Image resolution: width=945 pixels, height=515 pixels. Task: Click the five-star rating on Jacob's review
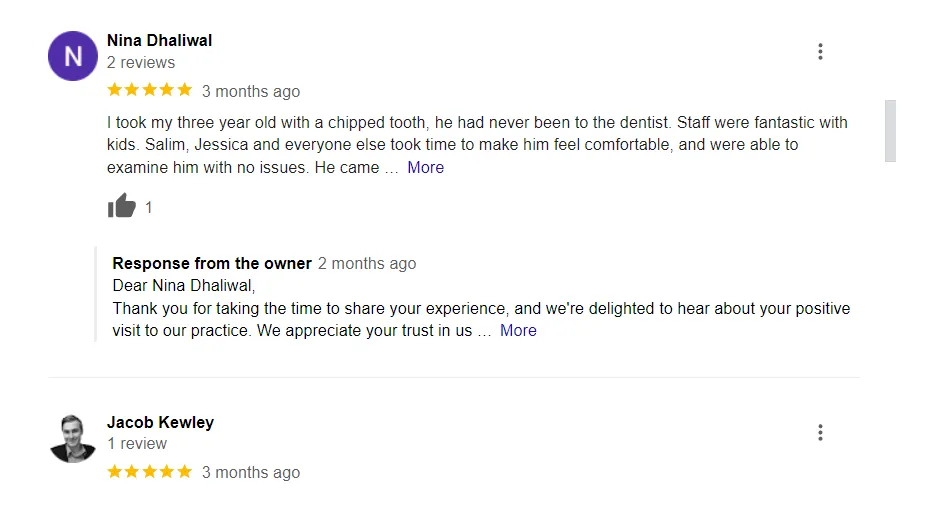[x=149, y=471]
